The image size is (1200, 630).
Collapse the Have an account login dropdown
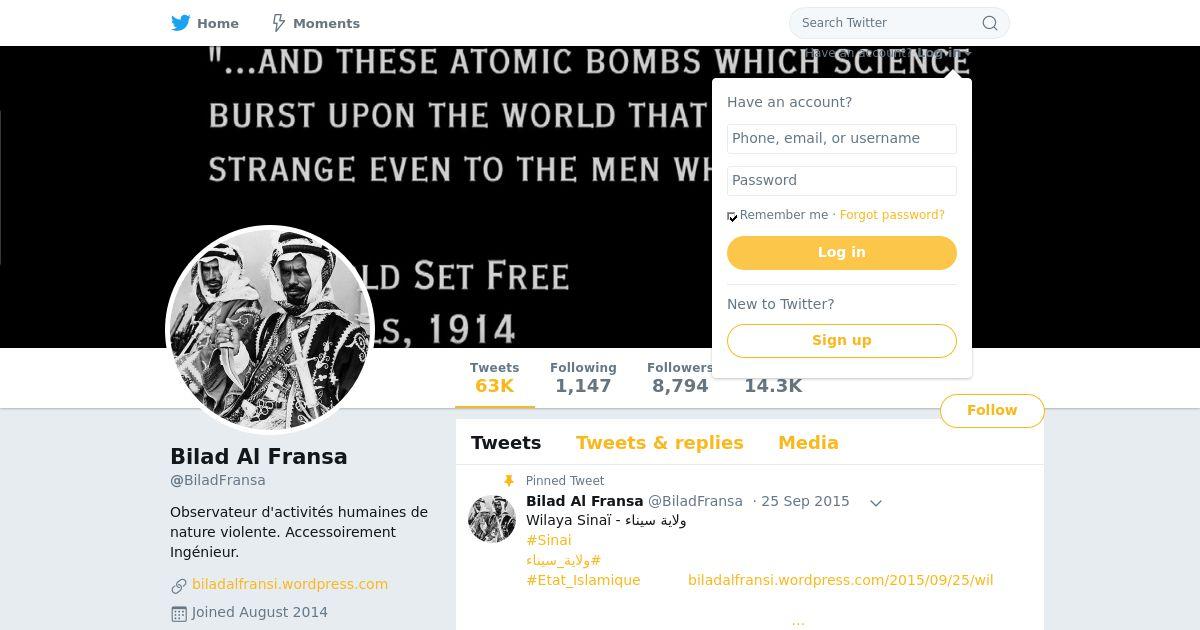(x=888, y=53)
